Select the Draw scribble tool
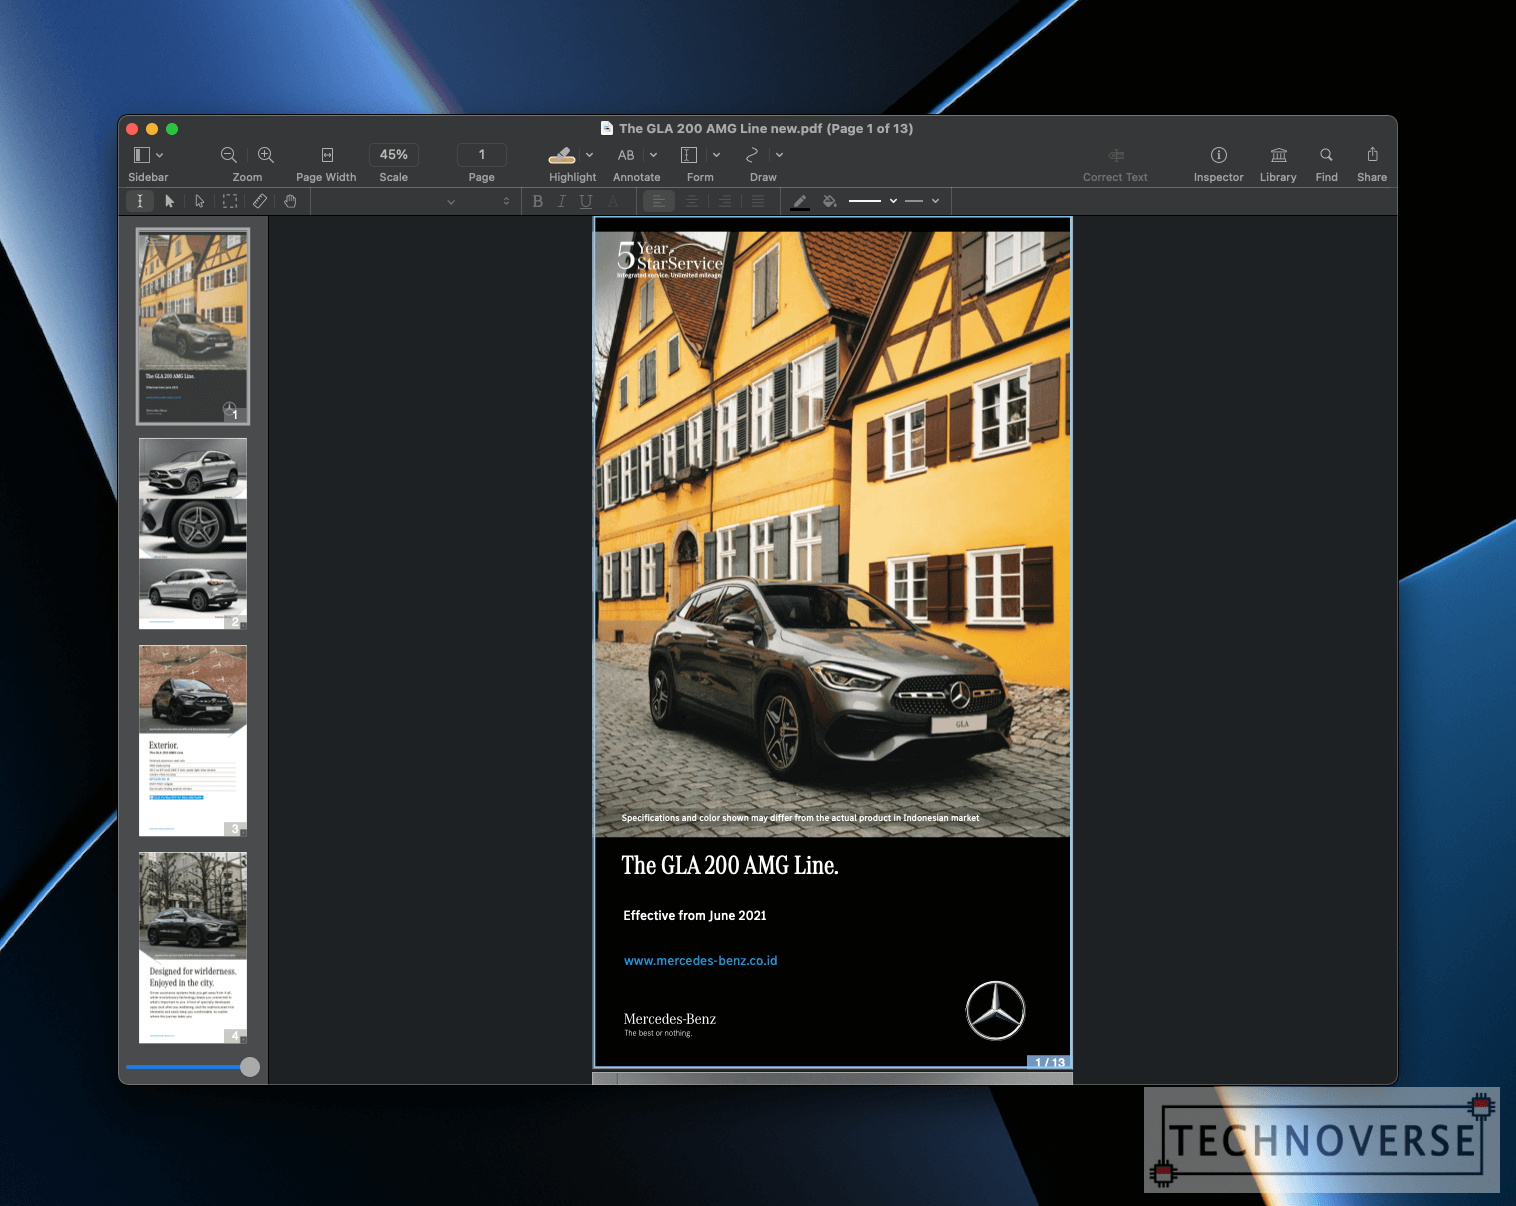The width and height of the screenshot is (1516, 1206). tap(752, 155)
